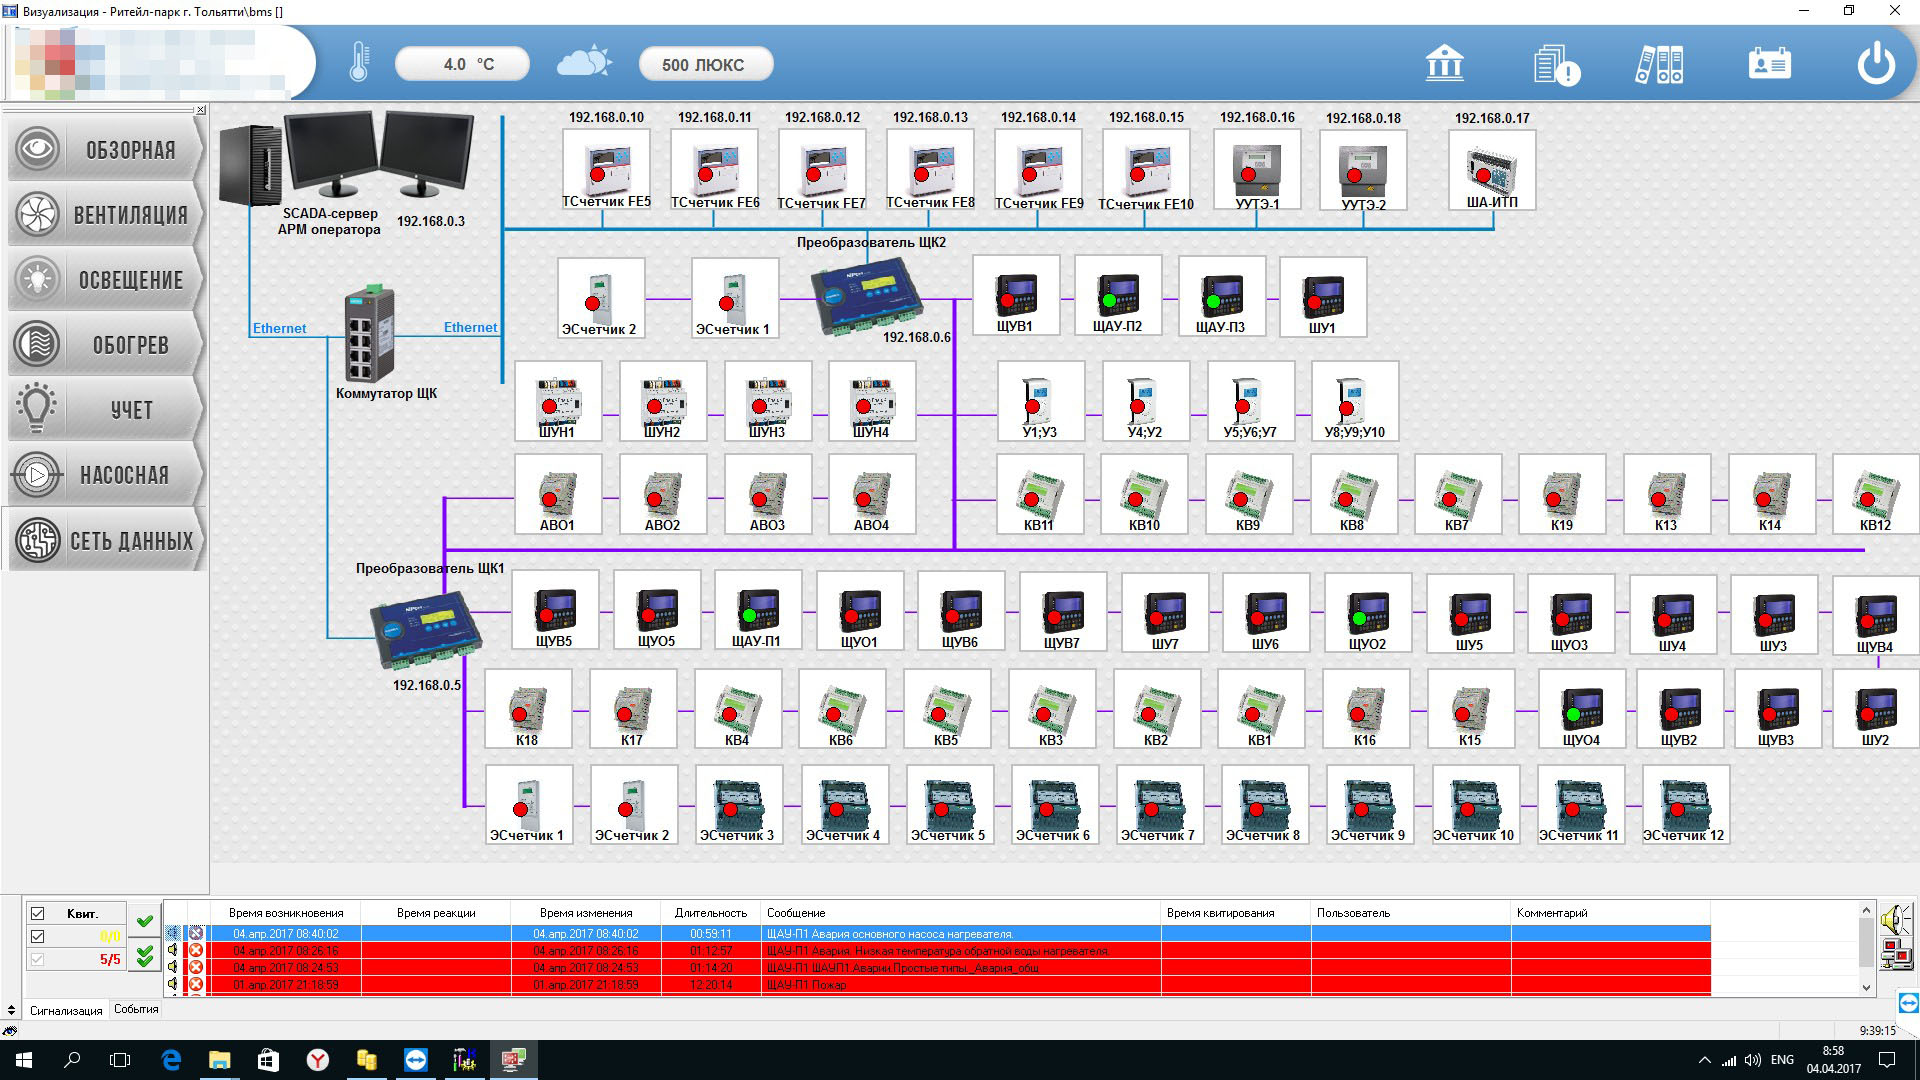Acknowledge selected alarm with single checkmark button

[x=145, y=921]
